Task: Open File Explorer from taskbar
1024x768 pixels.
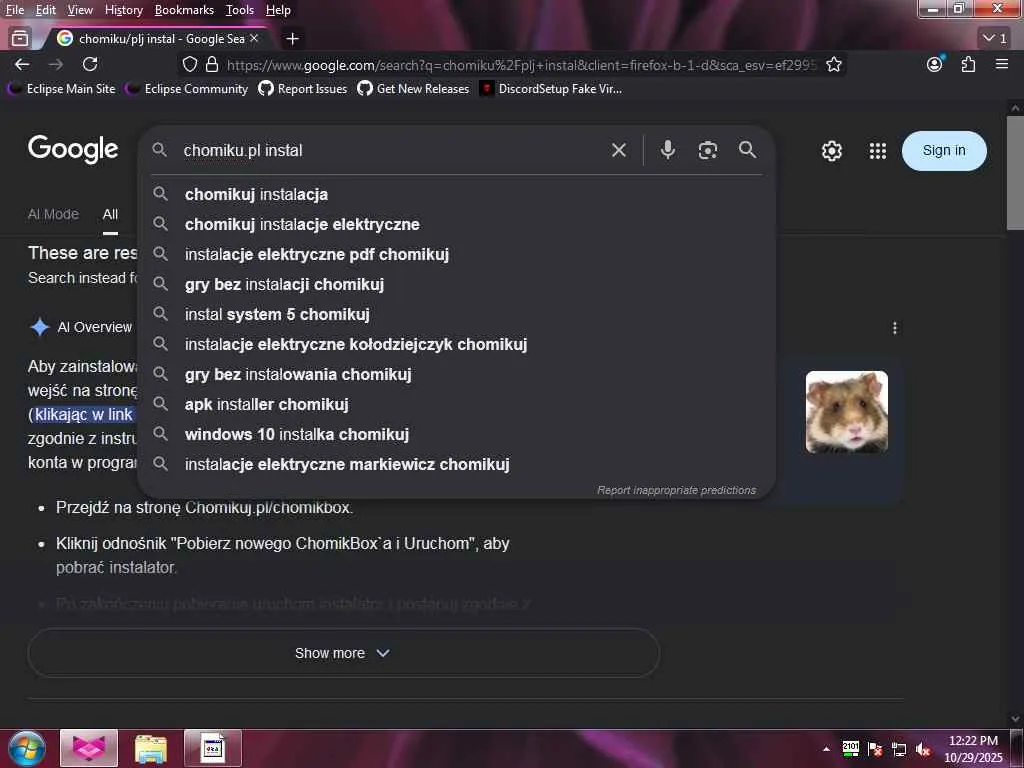Action: (x=151, y=748)
